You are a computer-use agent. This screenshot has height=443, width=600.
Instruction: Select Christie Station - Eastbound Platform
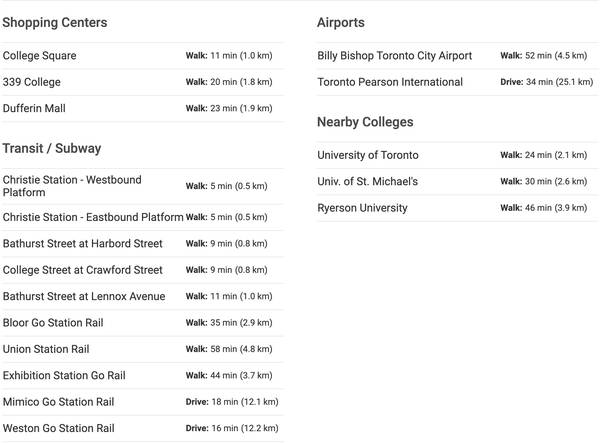click(142, 217)
